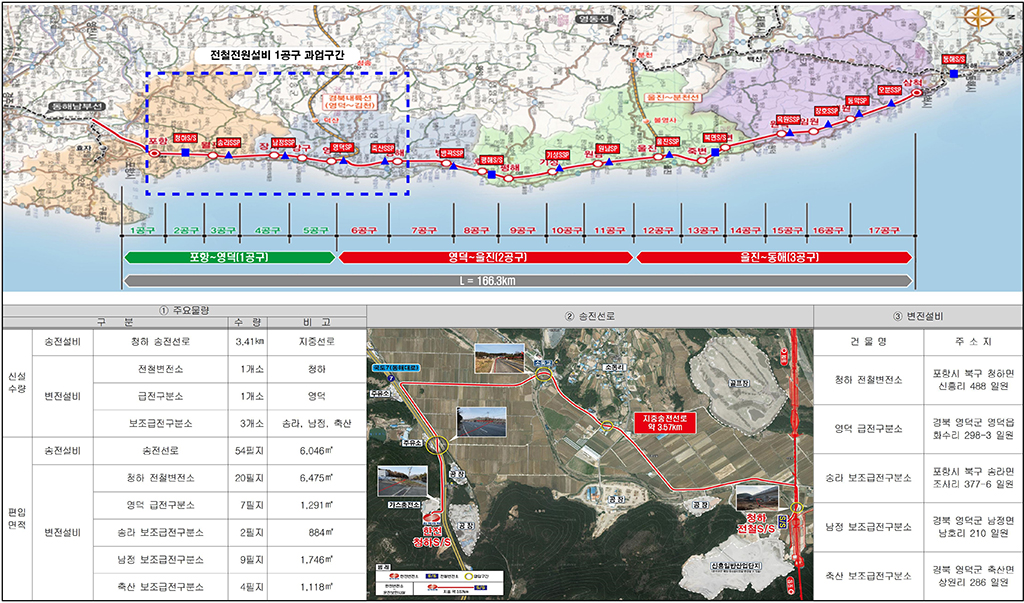
Task: Click the blue triangle under 송라SSP label
Action: point(229,155)
